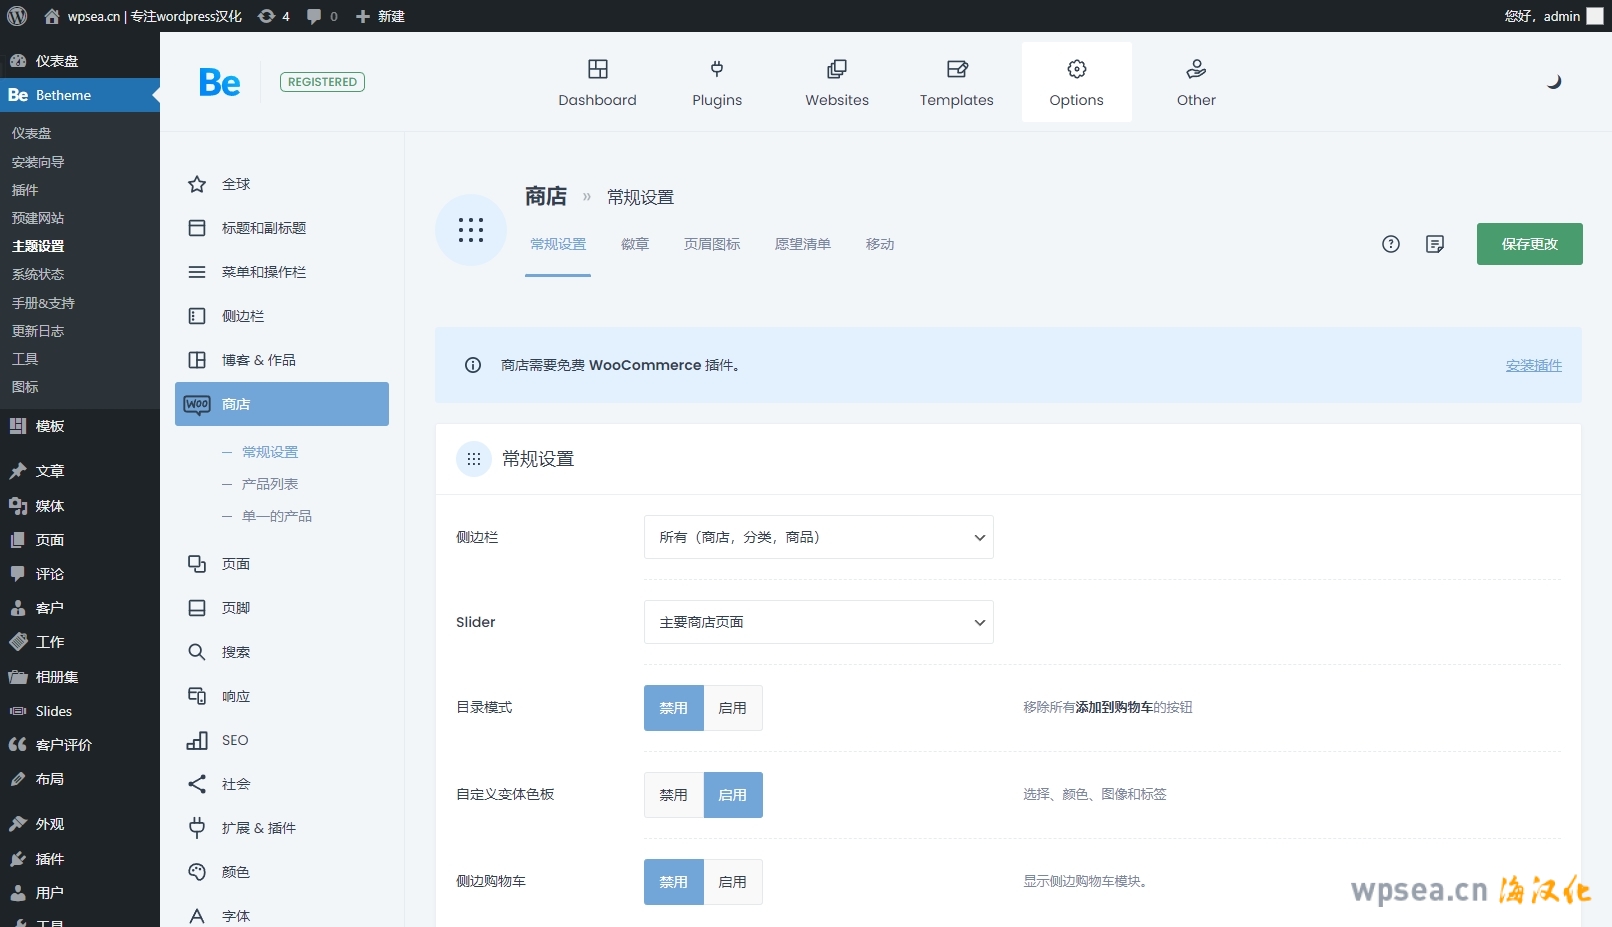Open the notes icon beside save button

pos(1434,244)
